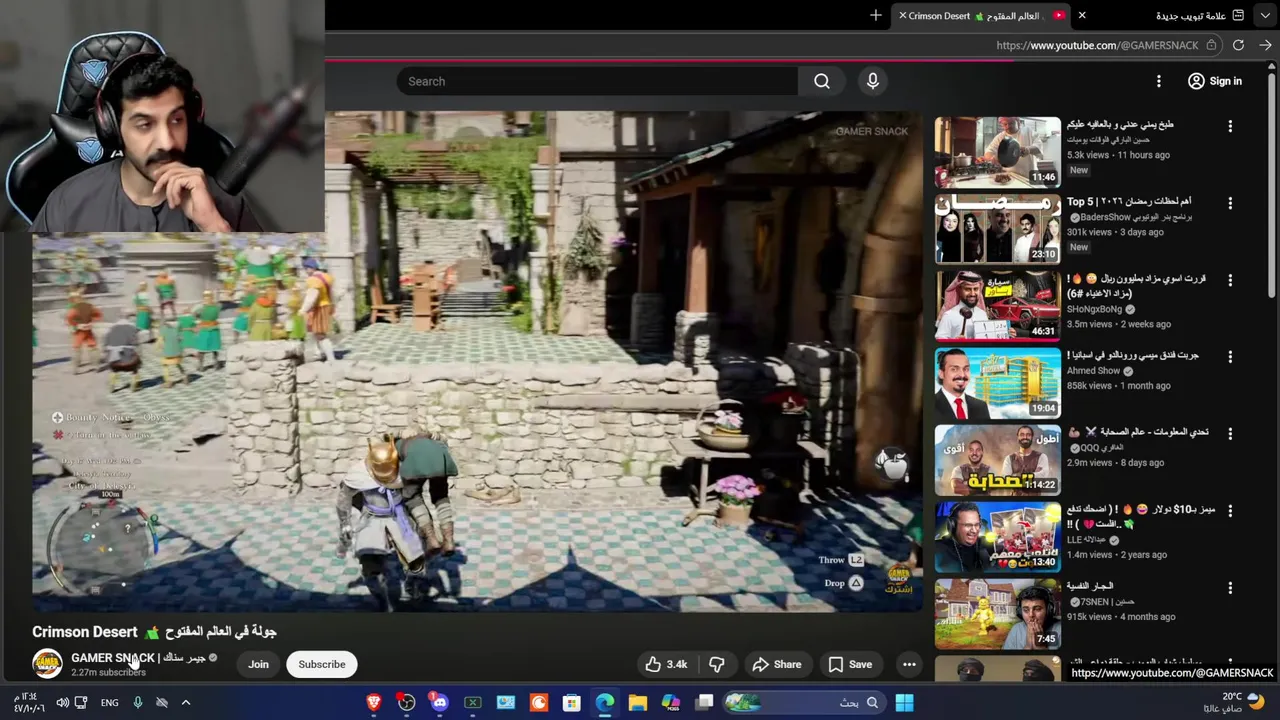This screenshot has height=720, width=1280.
Task: Click the site lock icon in address bar
Action: click(x=1211, y=45)
